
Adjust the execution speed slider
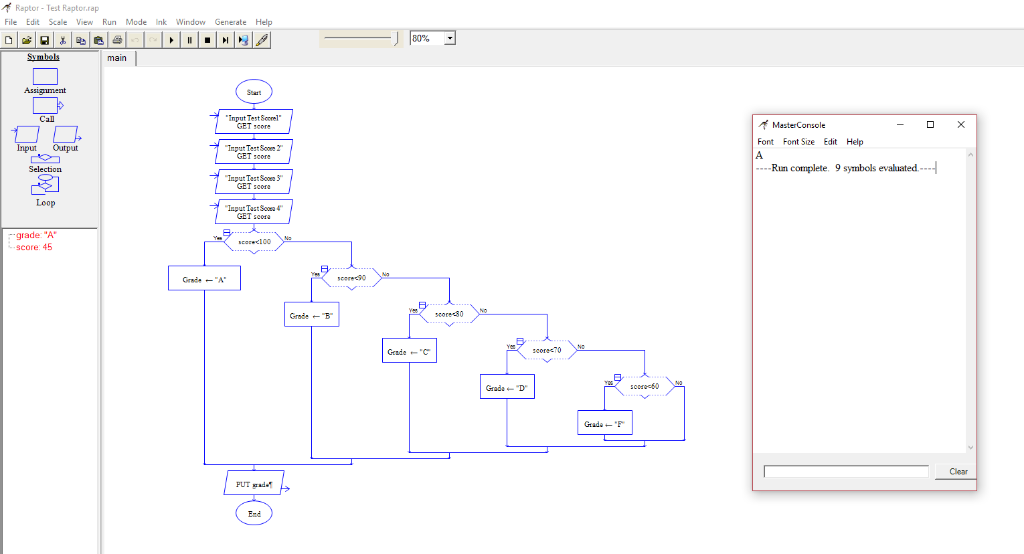pyautogui.click(x=396, y=39)
